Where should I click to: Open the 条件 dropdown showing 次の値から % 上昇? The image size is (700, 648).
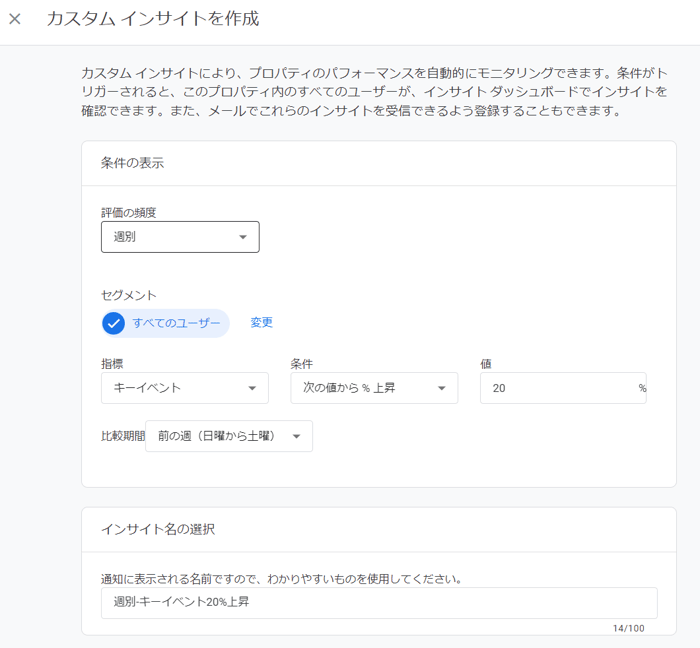pyautogui.click(x=374, y=388)
